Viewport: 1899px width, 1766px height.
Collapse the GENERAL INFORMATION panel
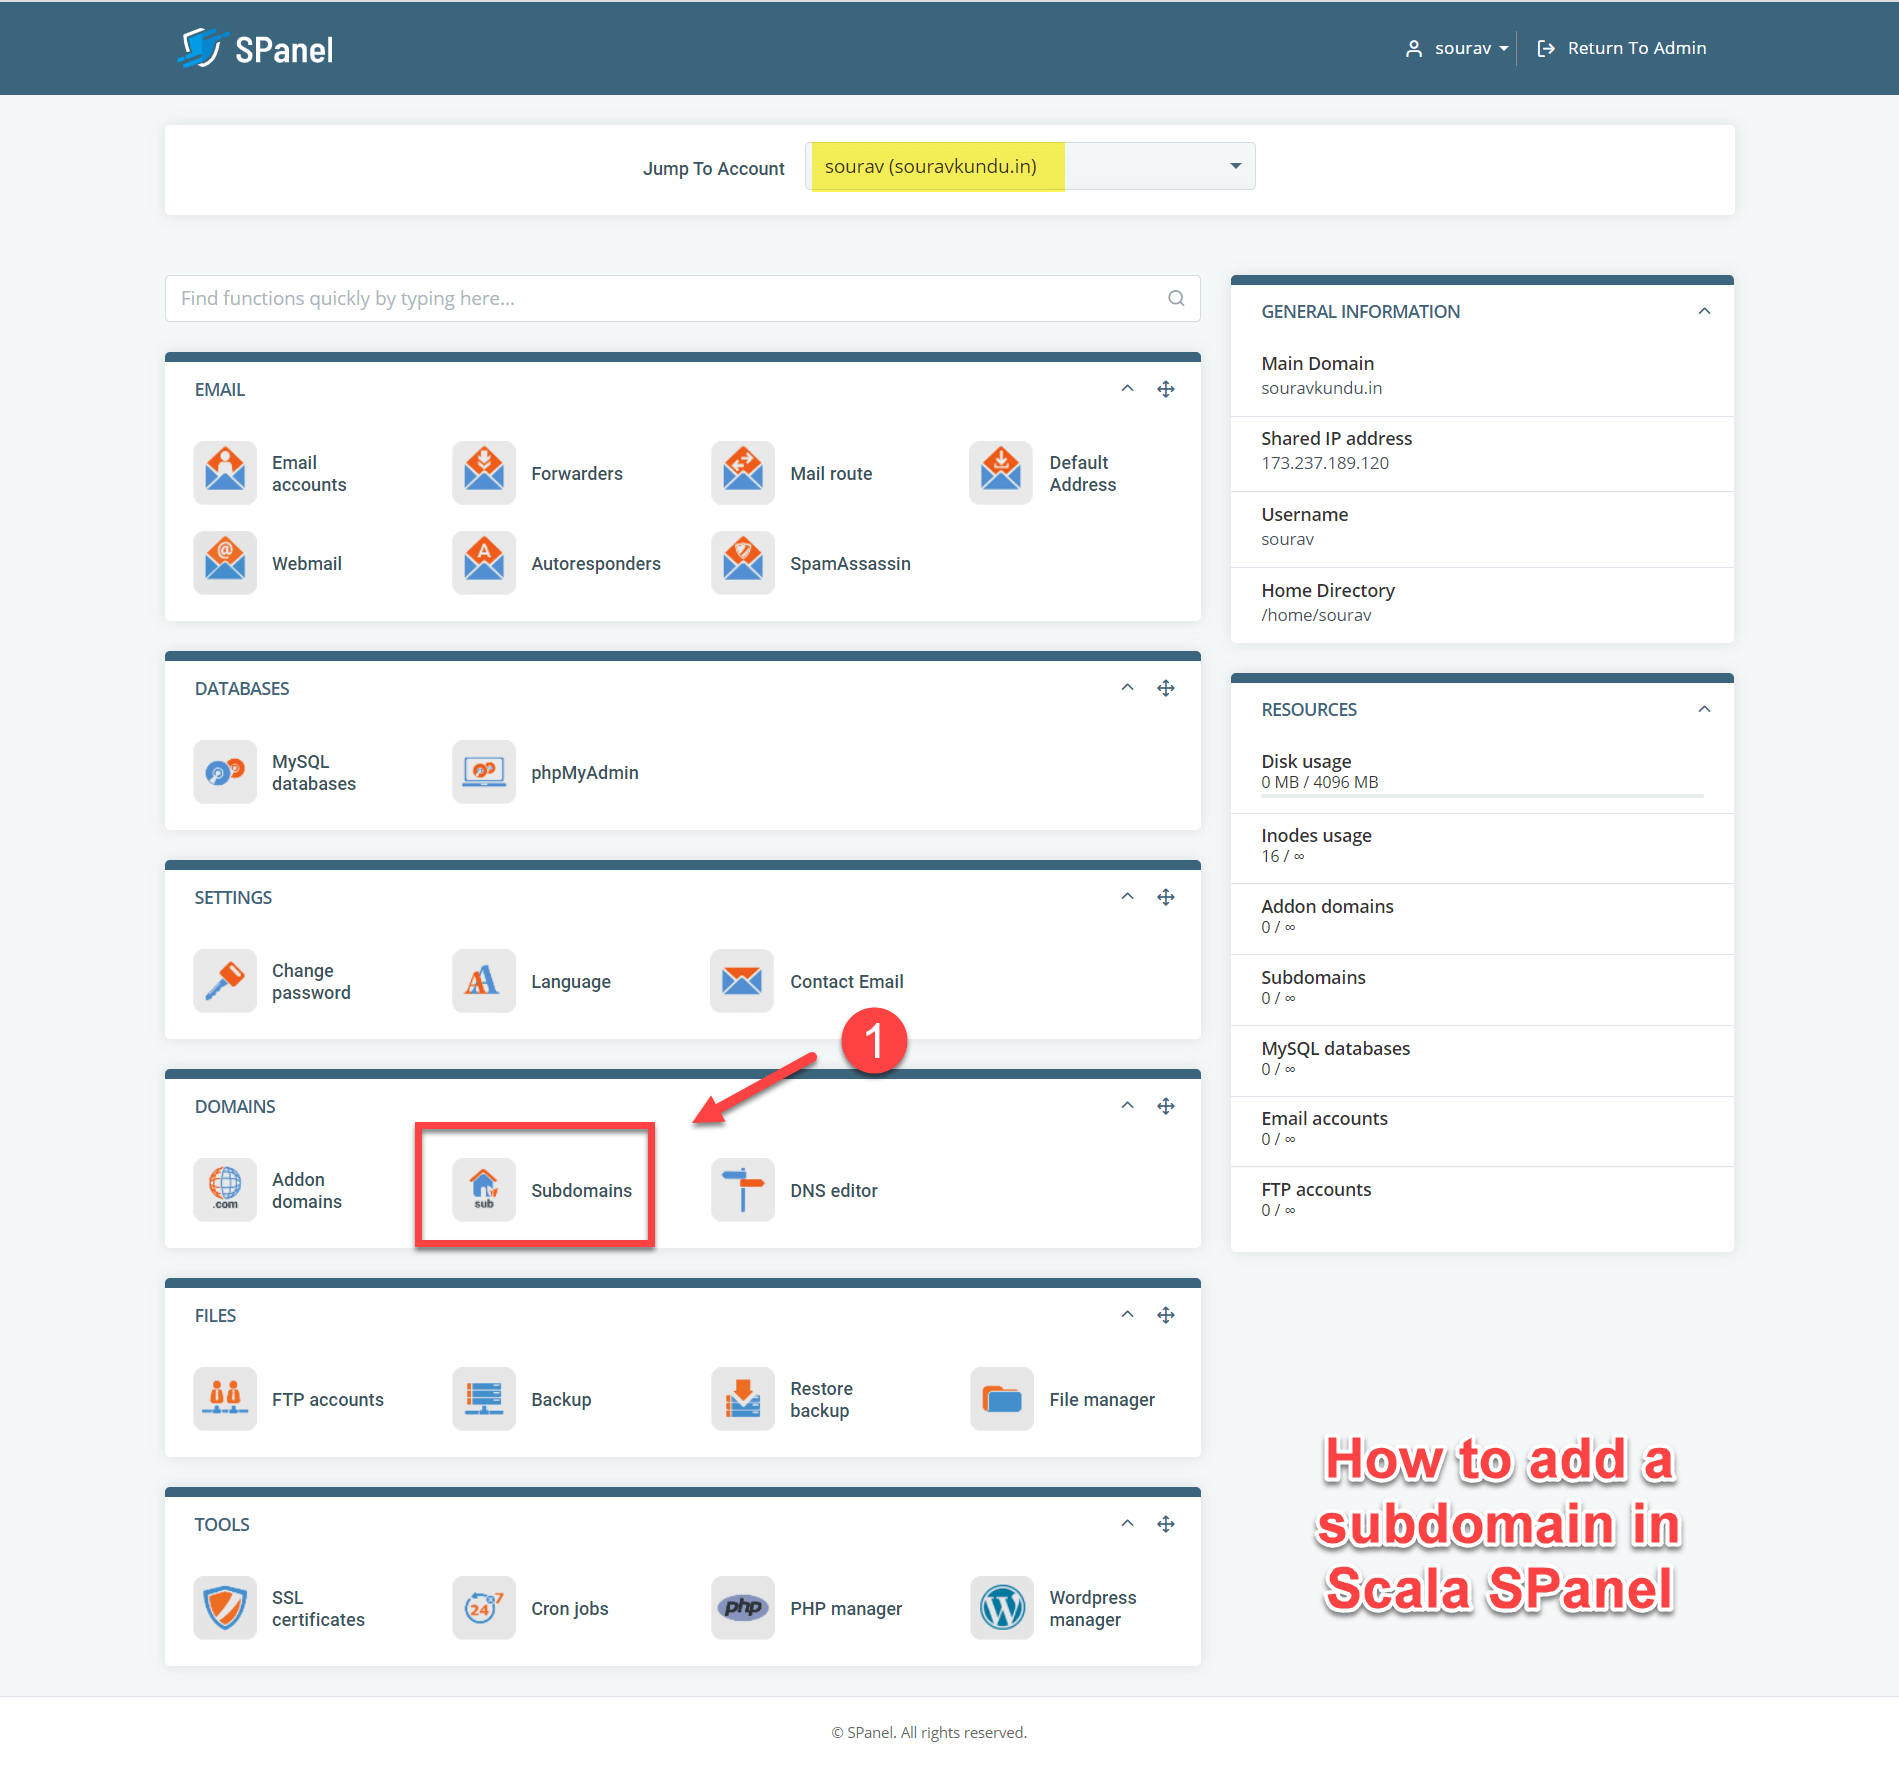[x=1704, y=311]
